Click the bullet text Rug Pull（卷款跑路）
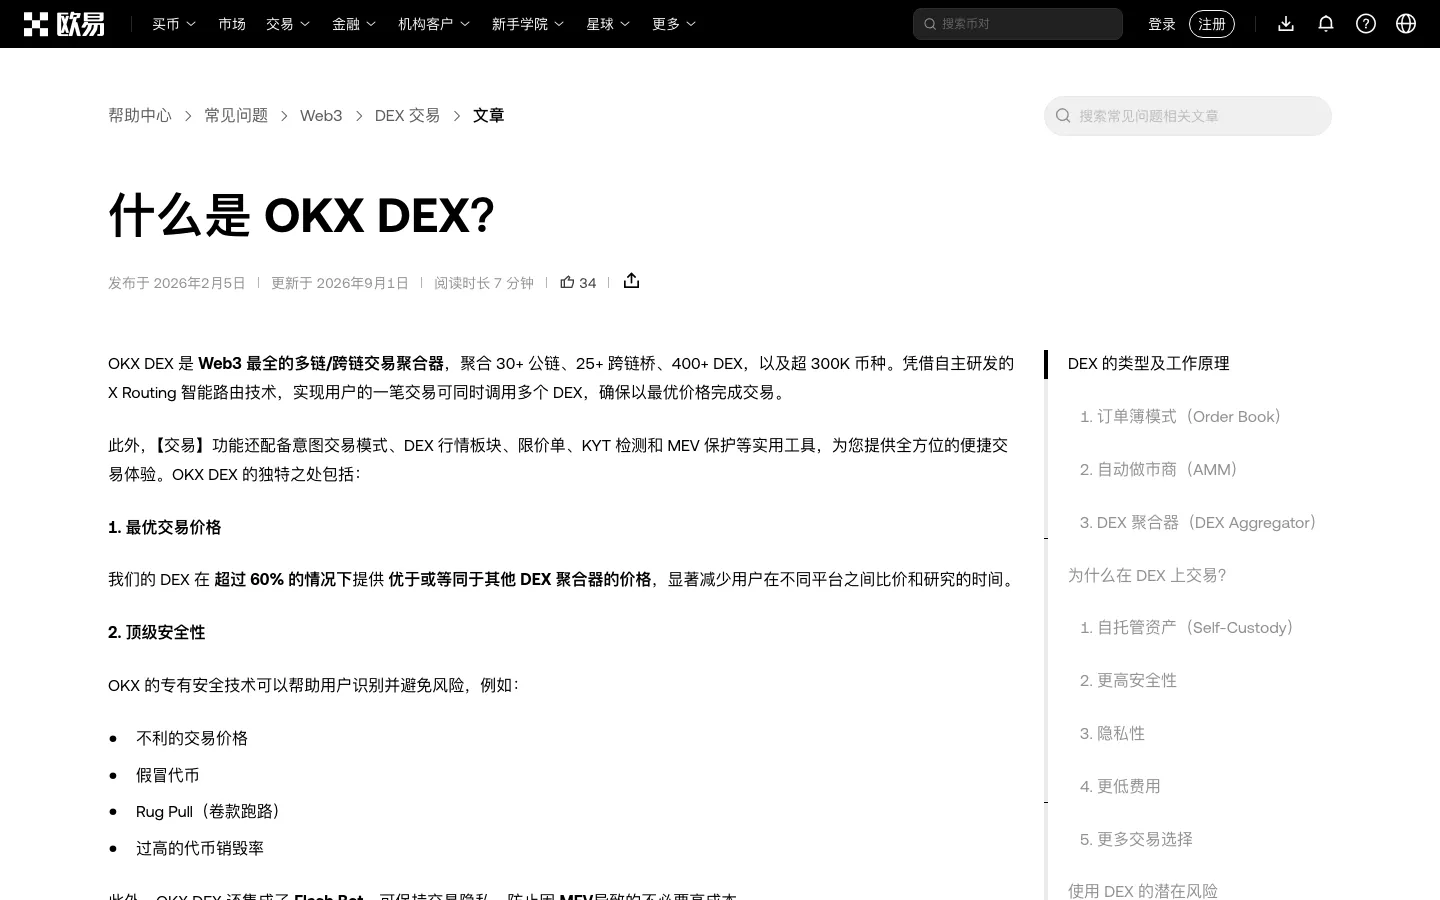The width and height of the screenshot is (1440, 900). coord(212,811)
